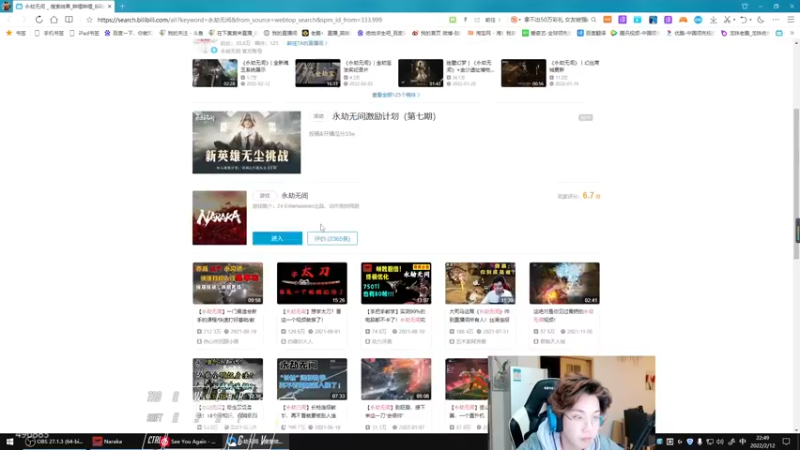Show more bookmarks with chevron overflow

pos(792,33)
